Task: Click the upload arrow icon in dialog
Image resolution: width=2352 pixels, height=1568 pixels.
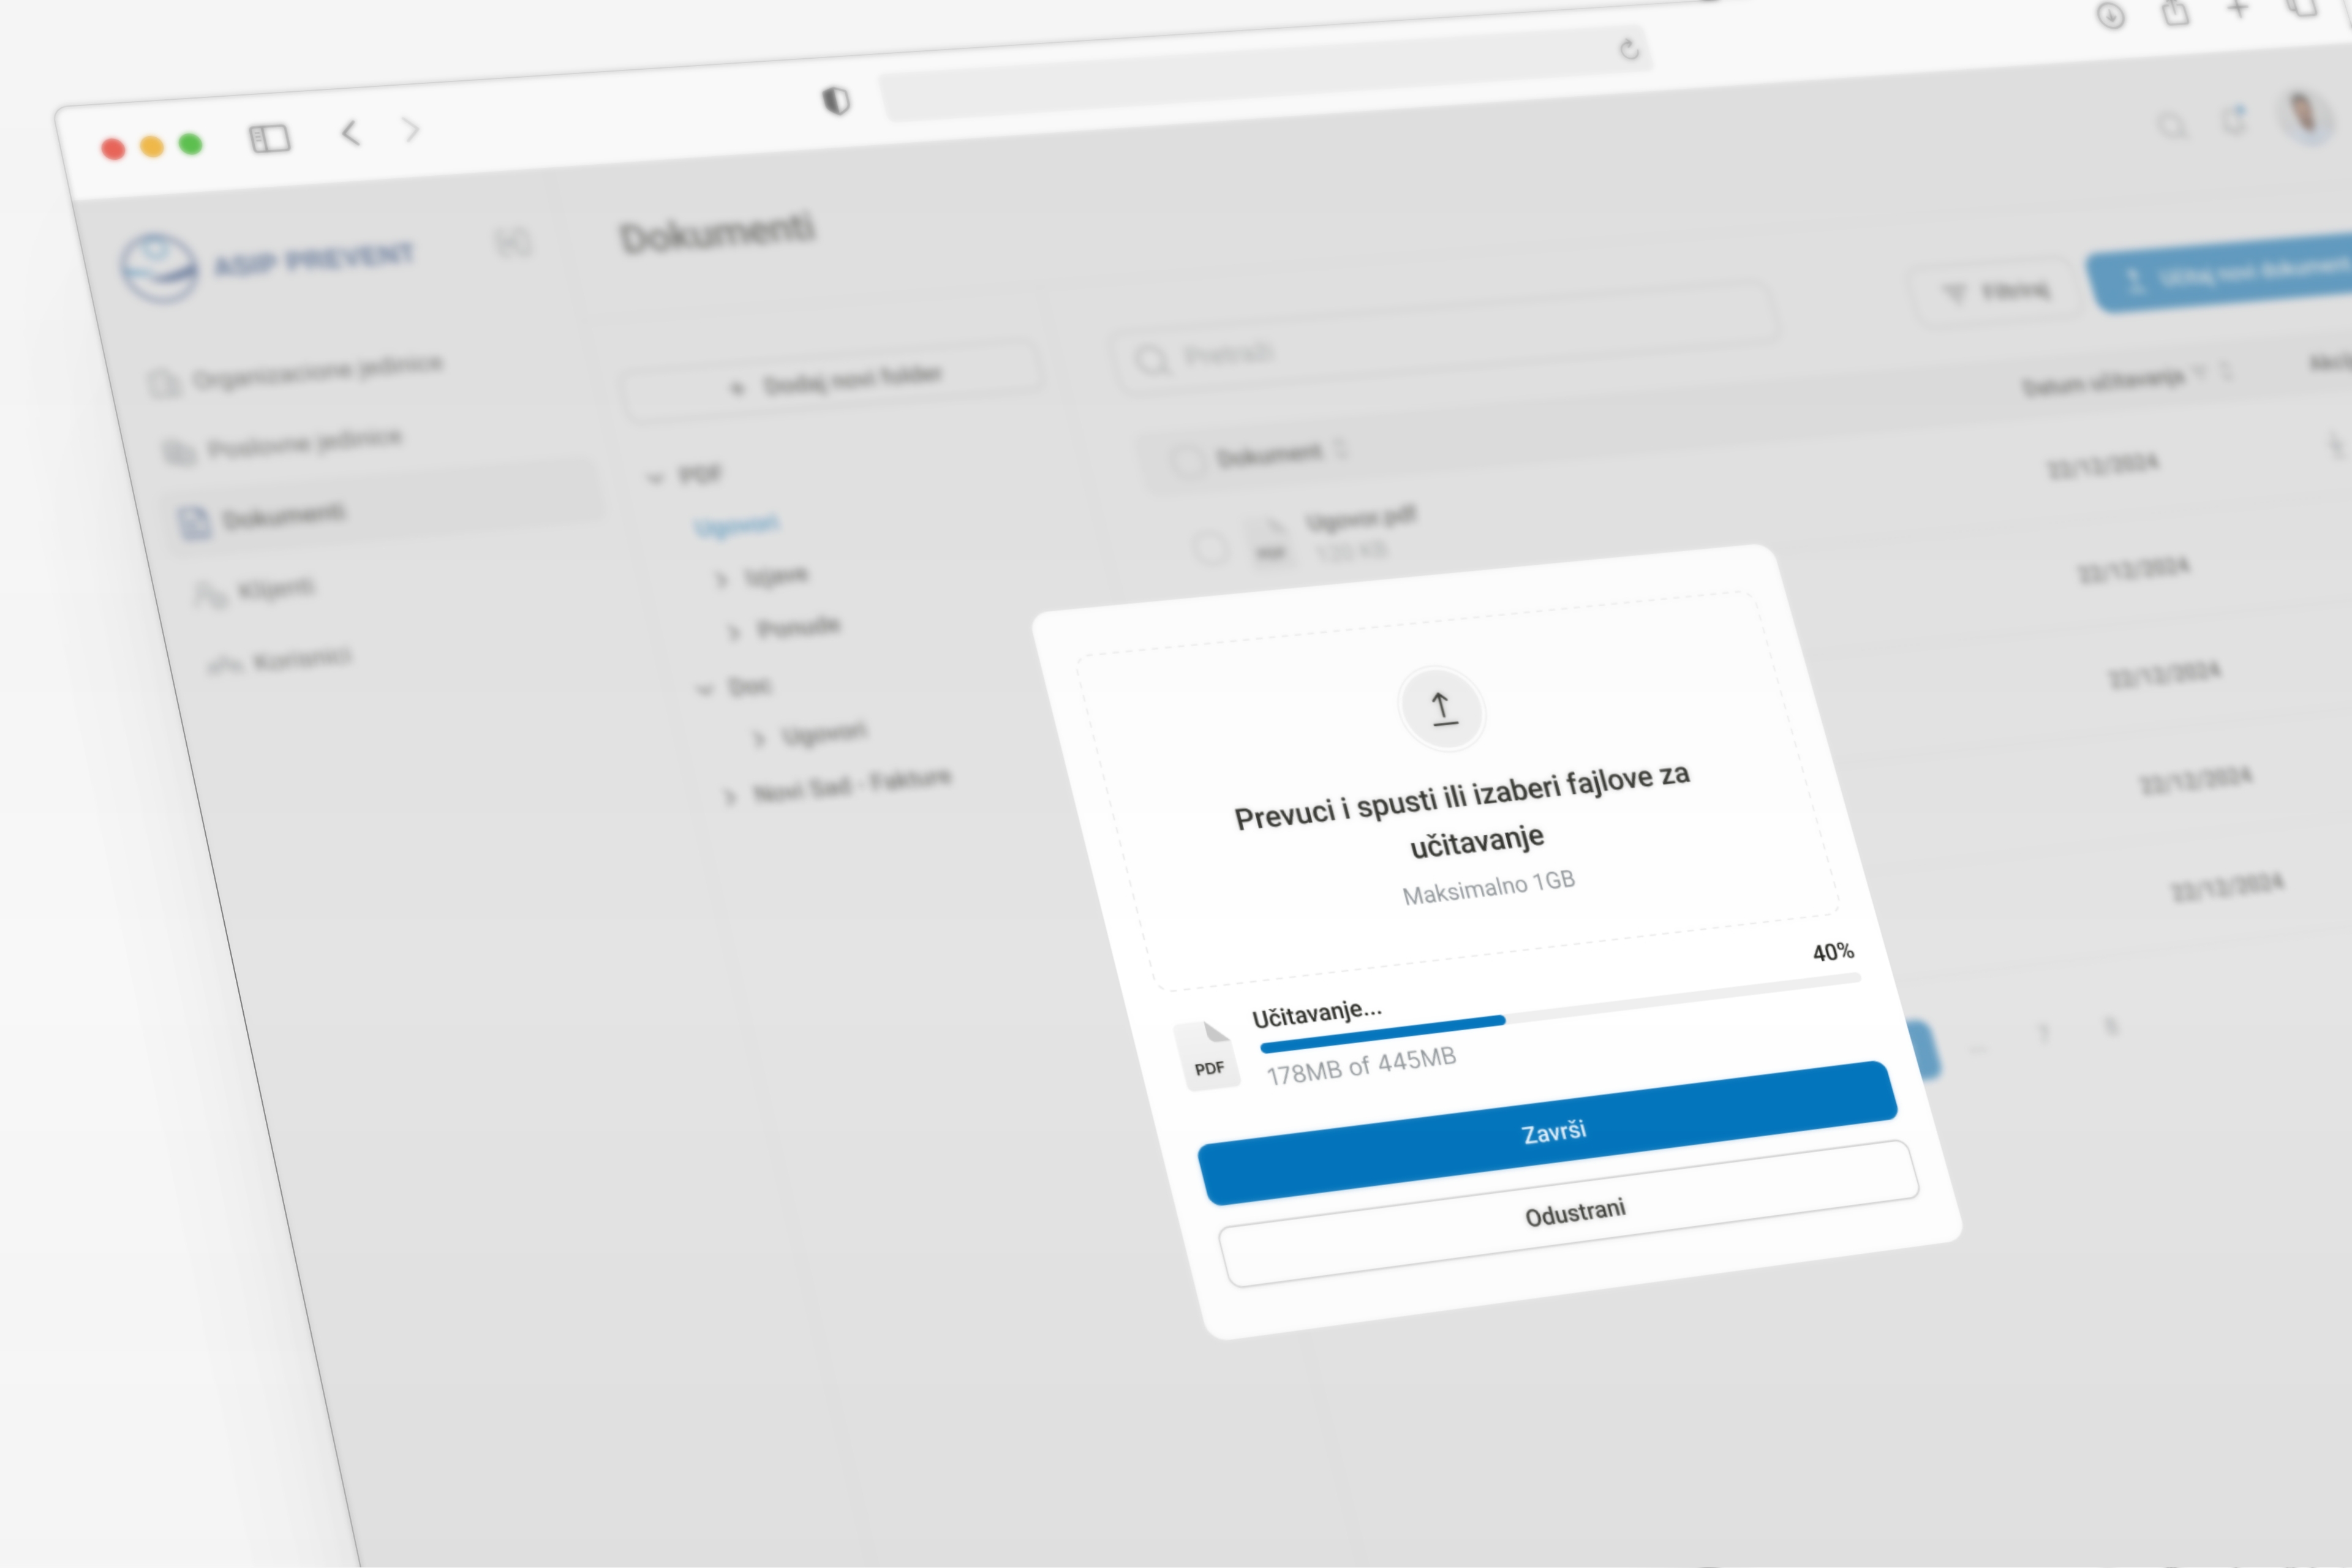Action: click(1441, 710)
